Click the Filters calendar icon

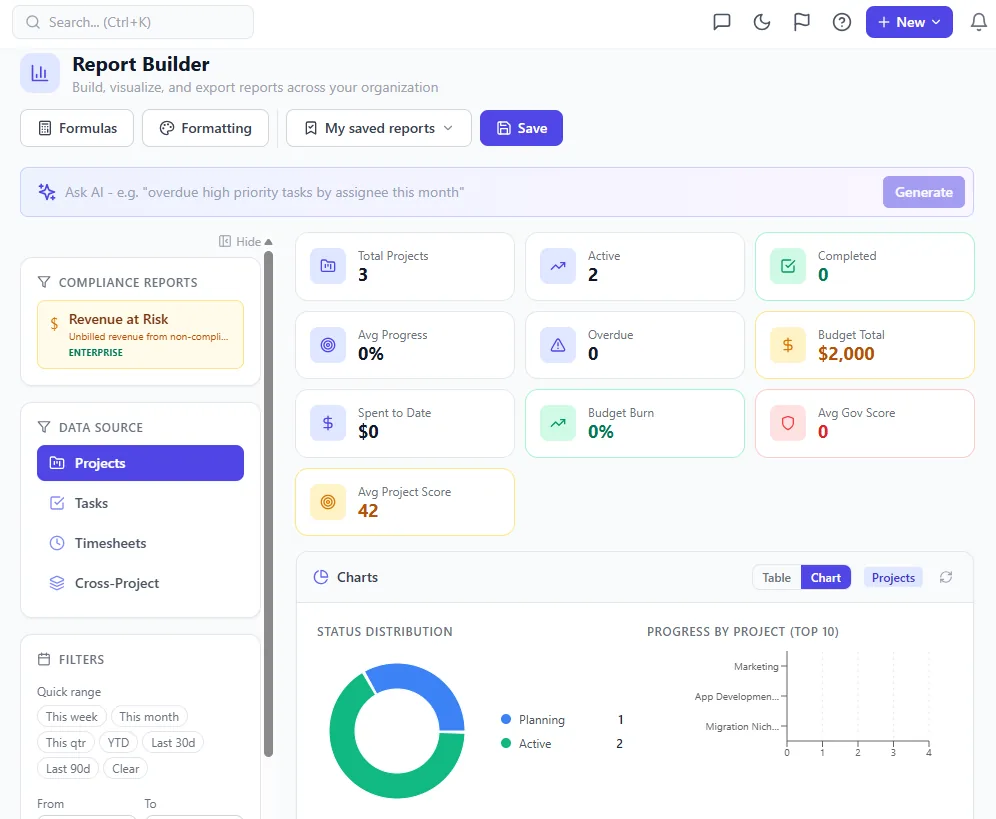44,660
